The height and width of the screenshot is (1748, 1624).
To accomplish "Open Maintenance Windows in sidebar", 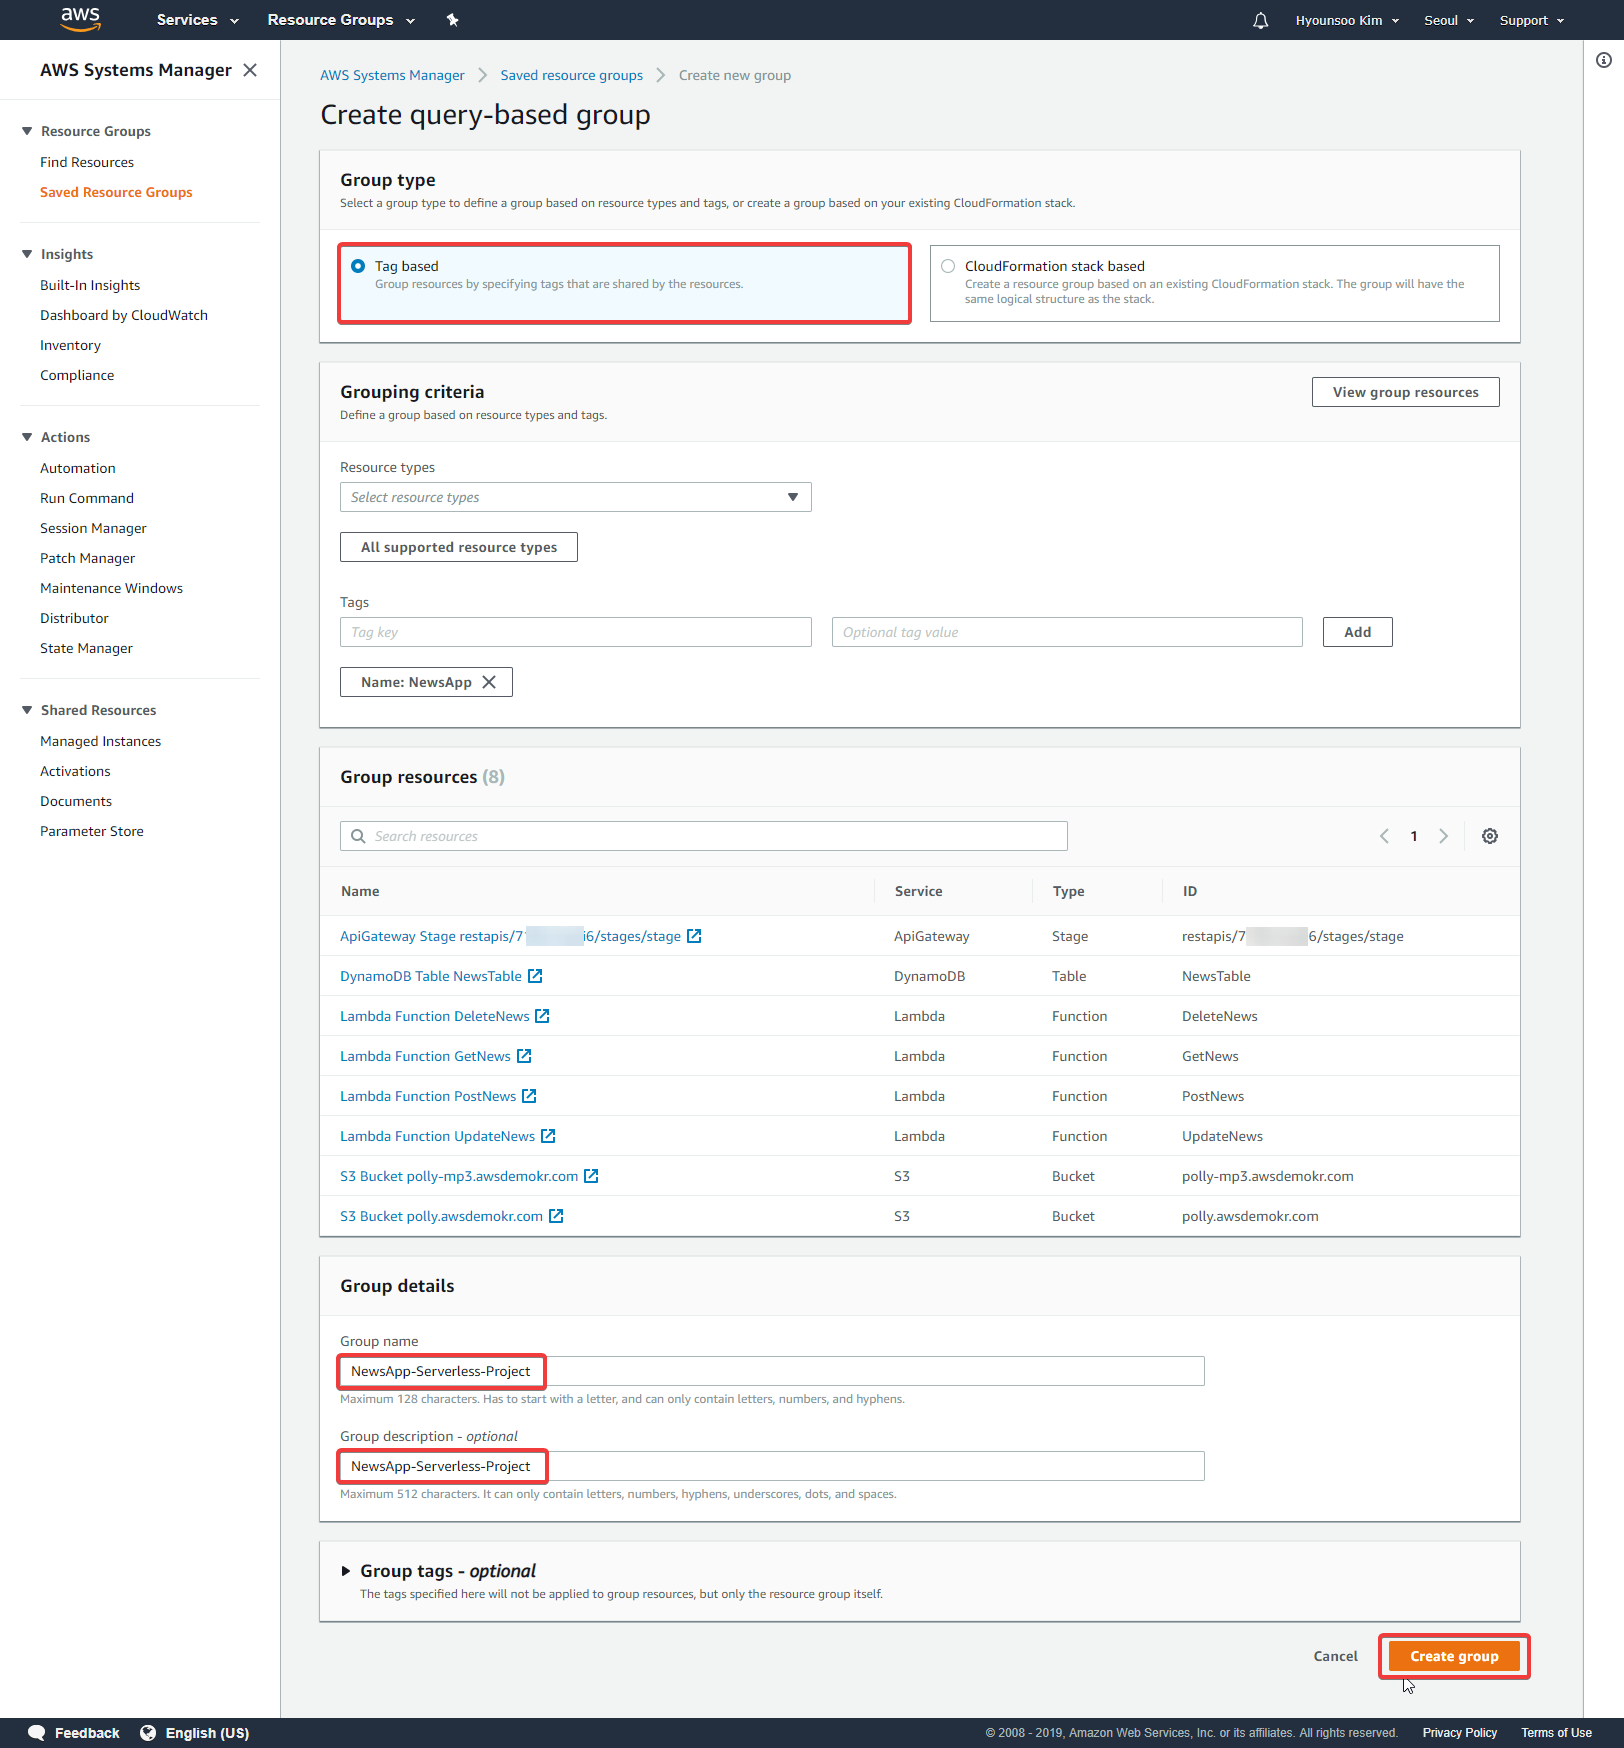I will click(x=111, y=588).
